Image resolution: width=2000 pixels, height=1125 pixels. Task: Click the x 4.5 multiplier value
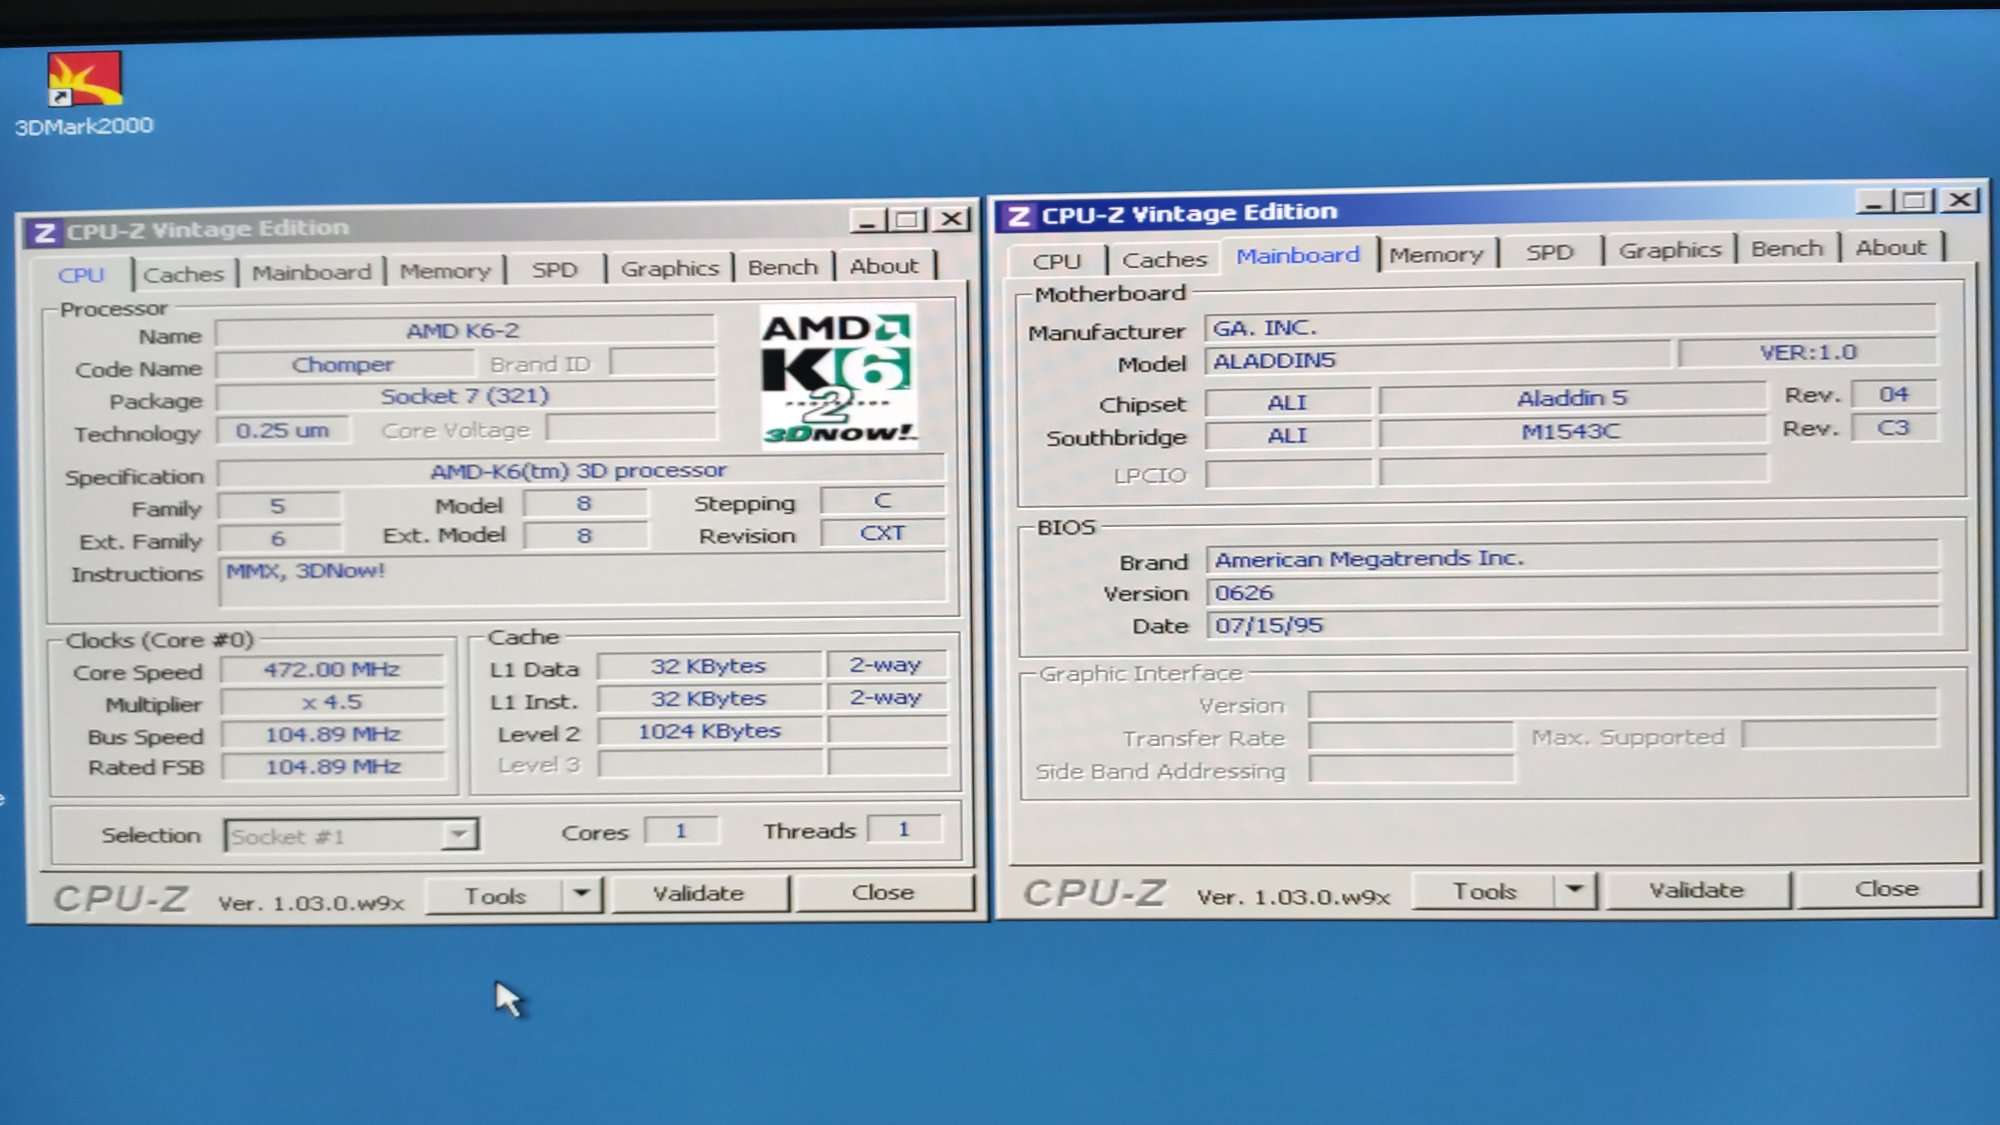click(332, 702)
